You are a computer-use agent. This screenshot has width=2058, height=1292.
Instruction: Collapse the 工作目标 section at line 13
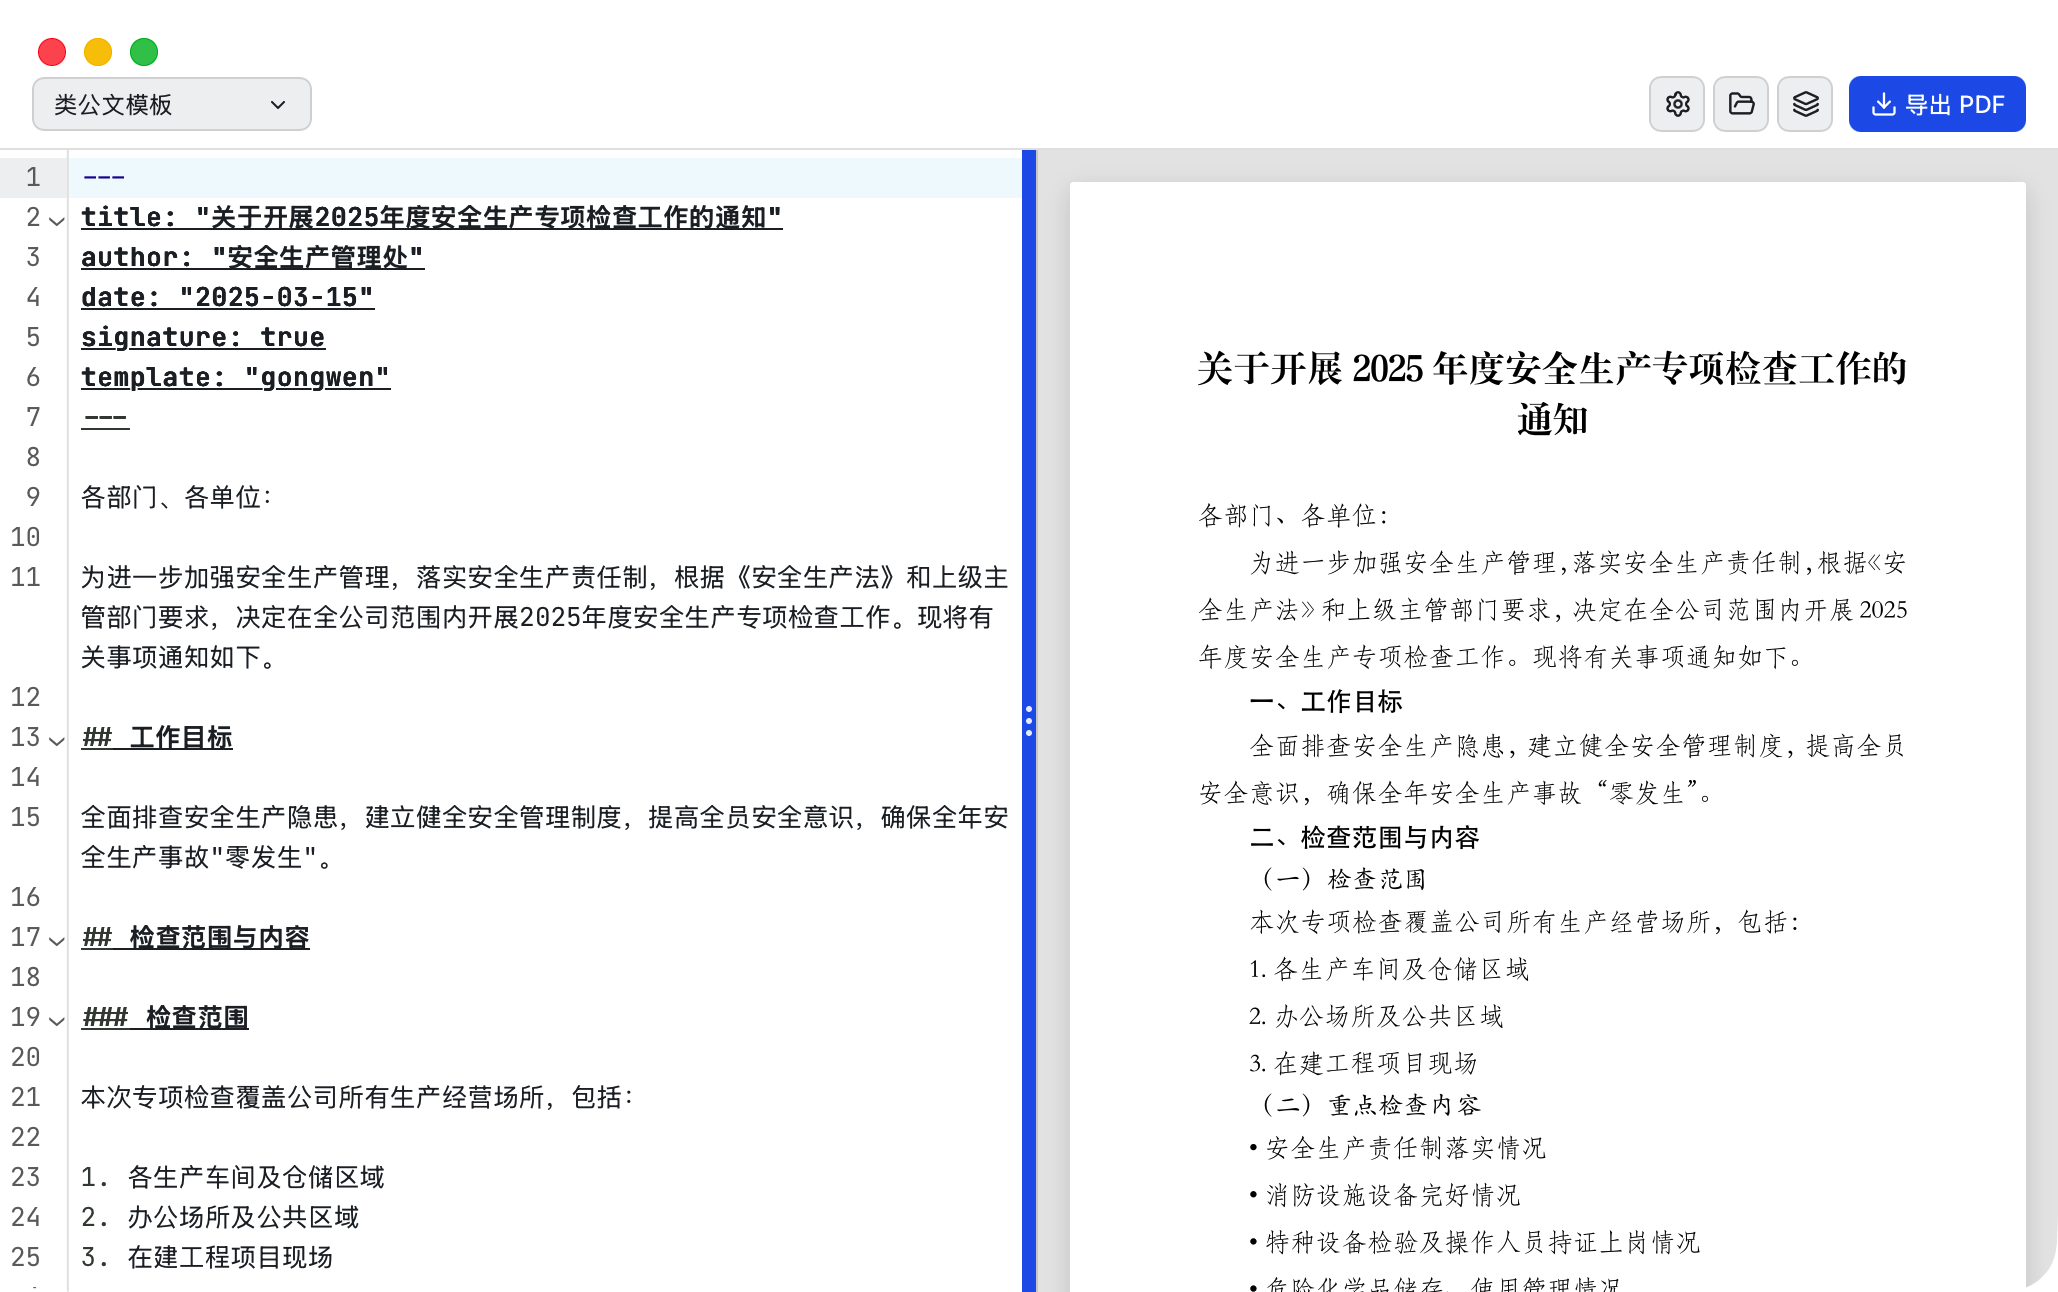[56, 743]
